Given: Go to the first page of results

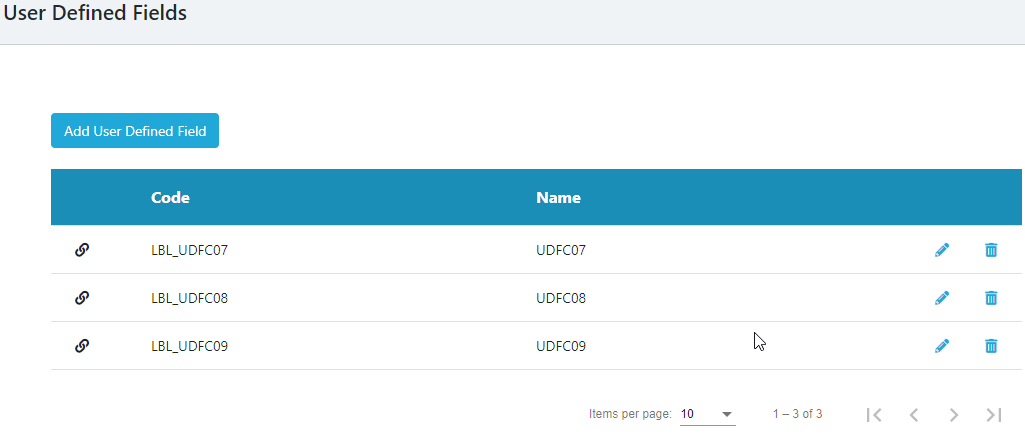Looking at the screenshot, I should 874,414.
